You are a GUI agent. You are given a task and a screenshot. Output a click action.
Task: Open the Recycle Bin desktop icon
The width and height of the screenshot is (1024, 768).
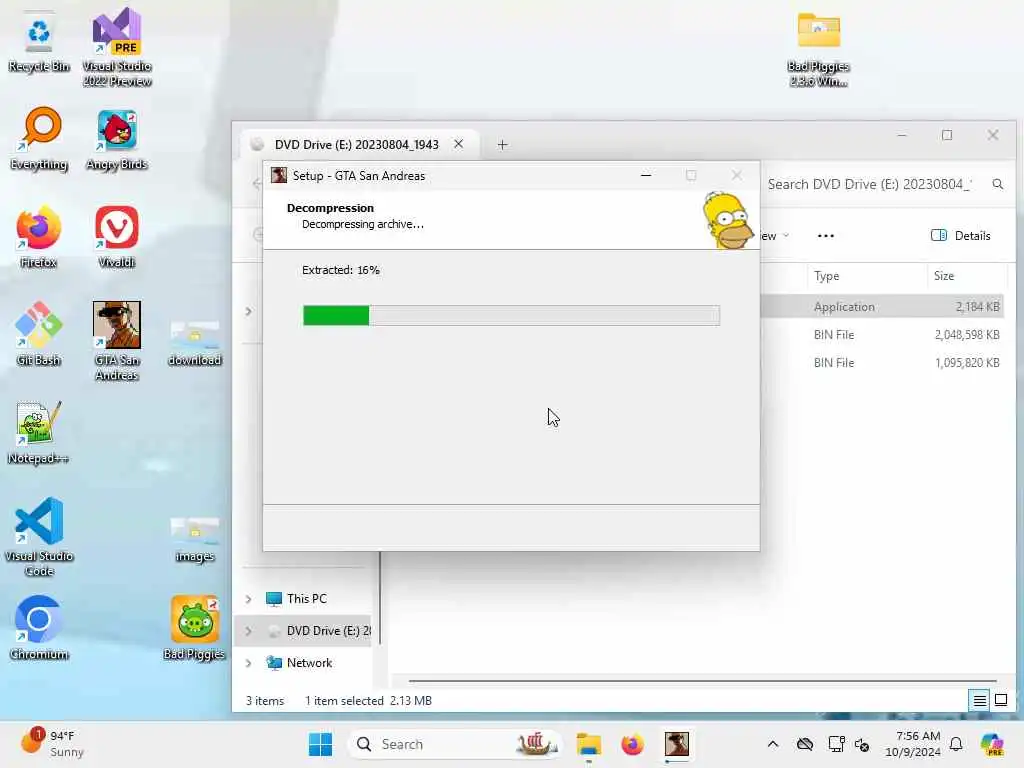[39, 41]
